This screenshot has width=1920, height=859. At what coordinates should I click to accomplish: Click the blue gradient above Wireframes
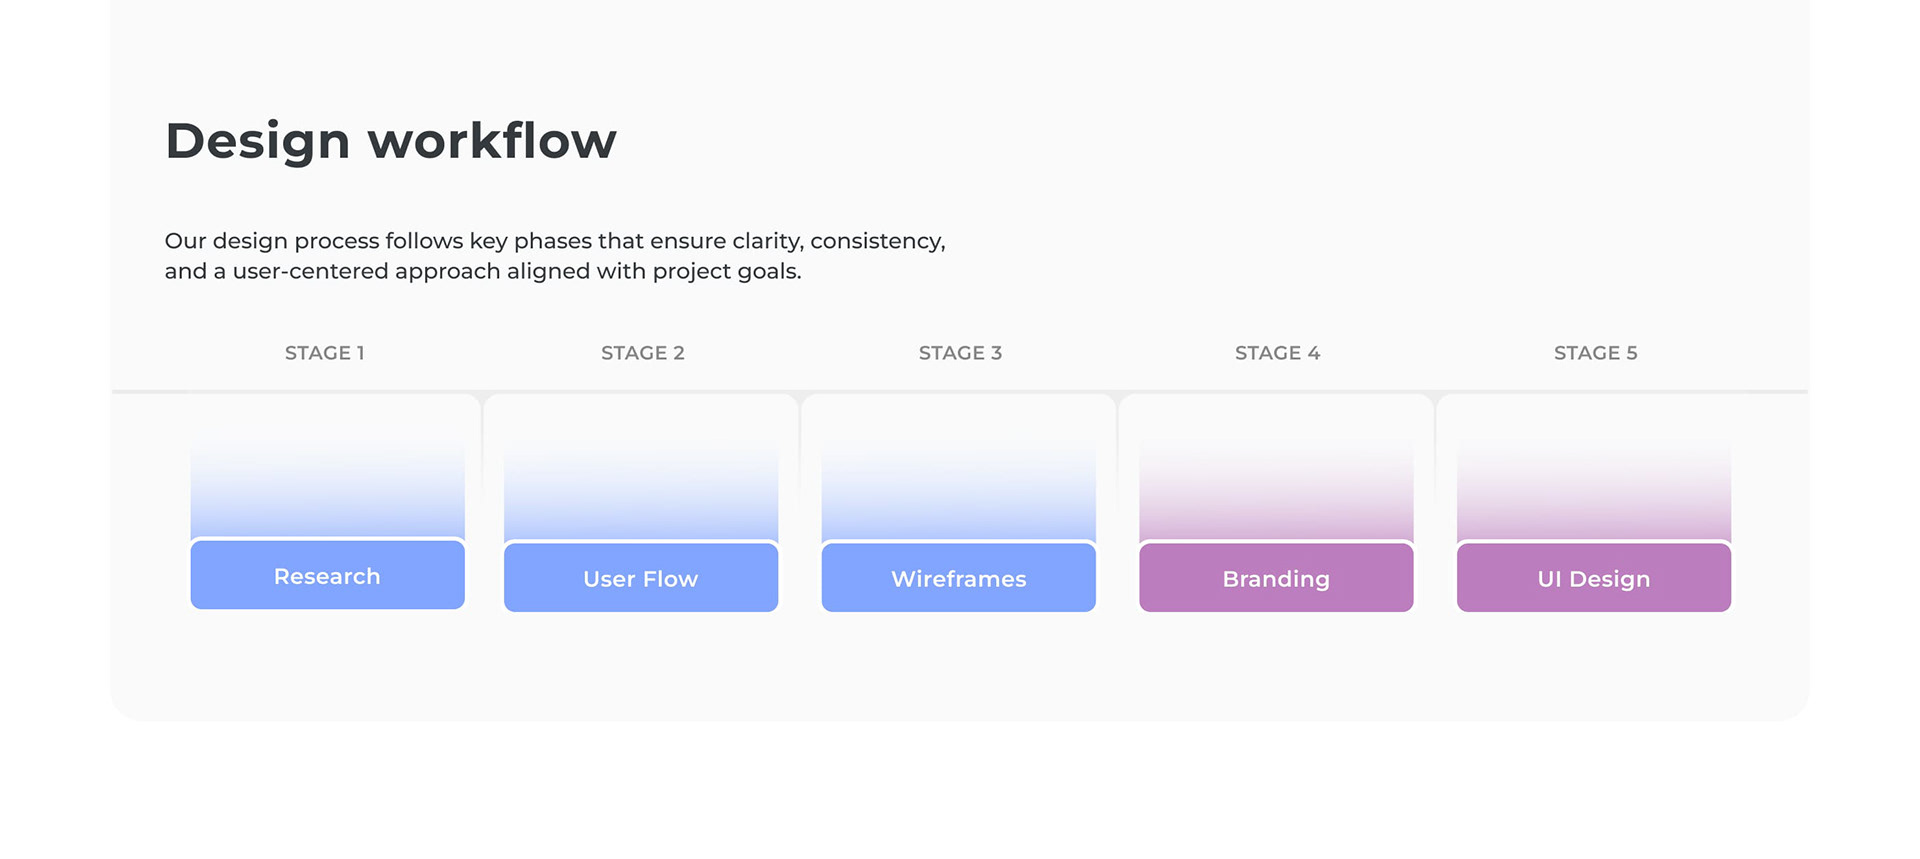pos(958,497)
